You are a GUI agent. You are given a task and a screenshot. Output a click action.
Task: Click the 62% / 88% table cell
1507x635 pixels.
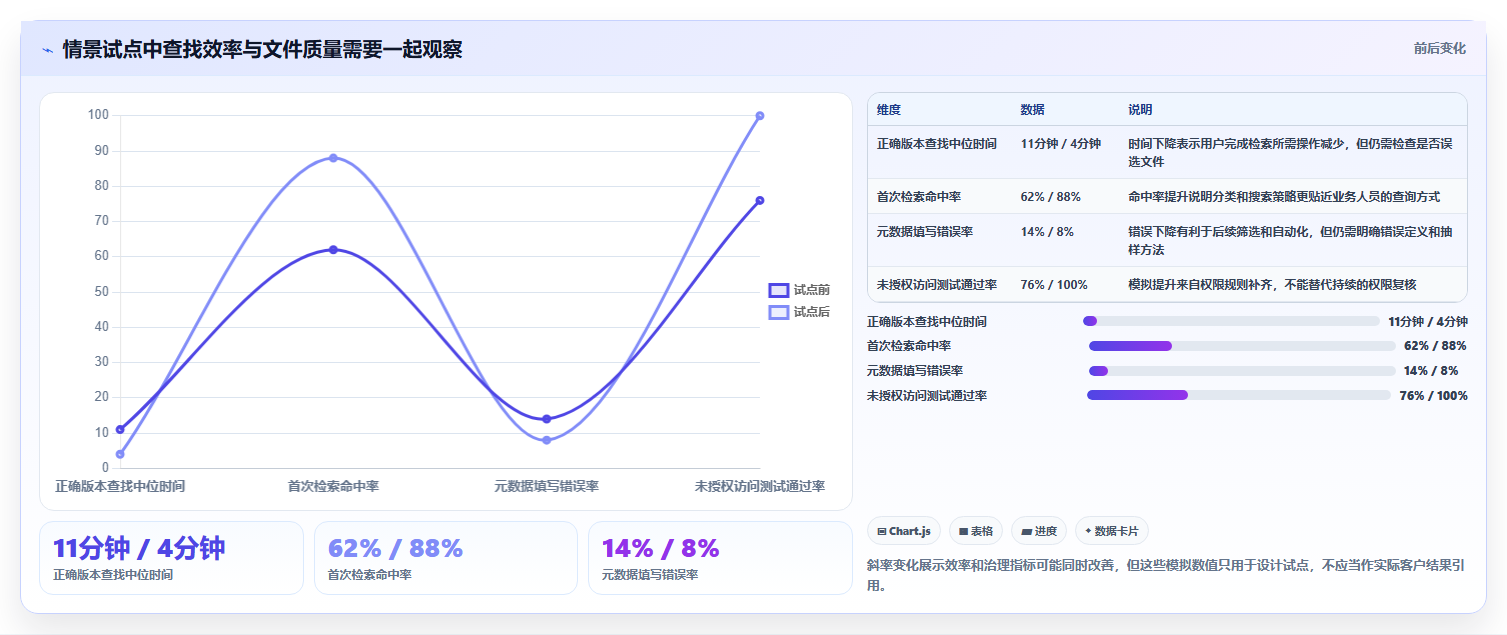[1050, 197]
